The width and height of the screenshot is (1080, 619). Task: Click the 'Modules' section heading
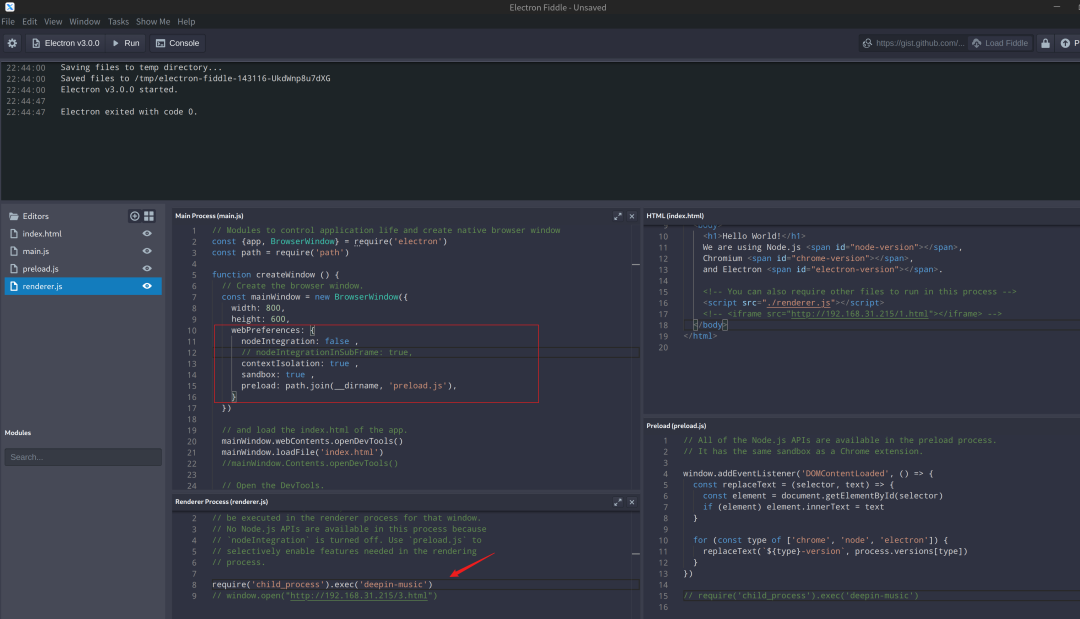18,432
